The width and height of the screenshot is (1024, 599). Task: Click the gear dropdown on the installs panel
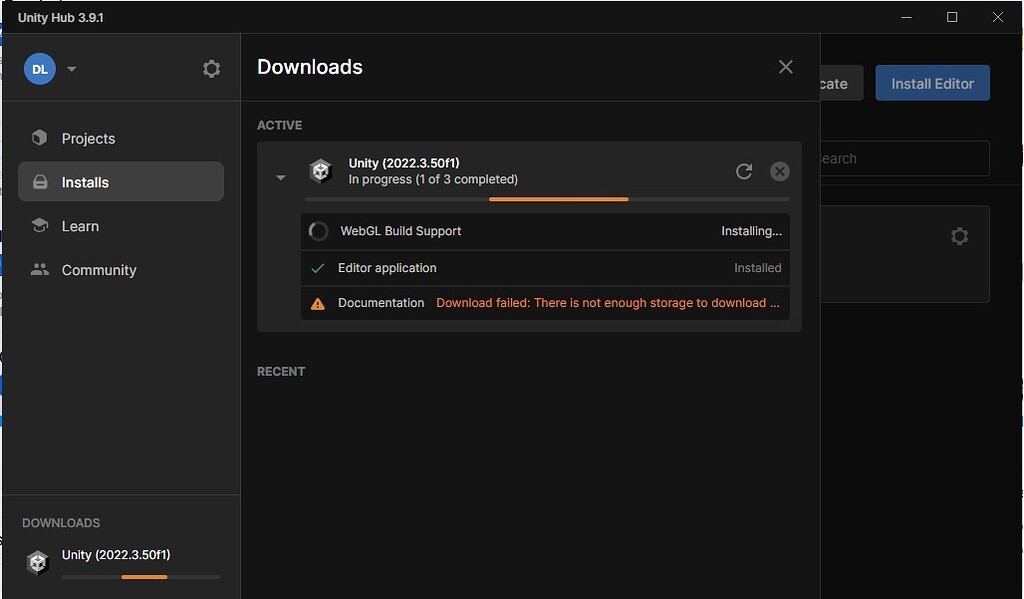959,236
